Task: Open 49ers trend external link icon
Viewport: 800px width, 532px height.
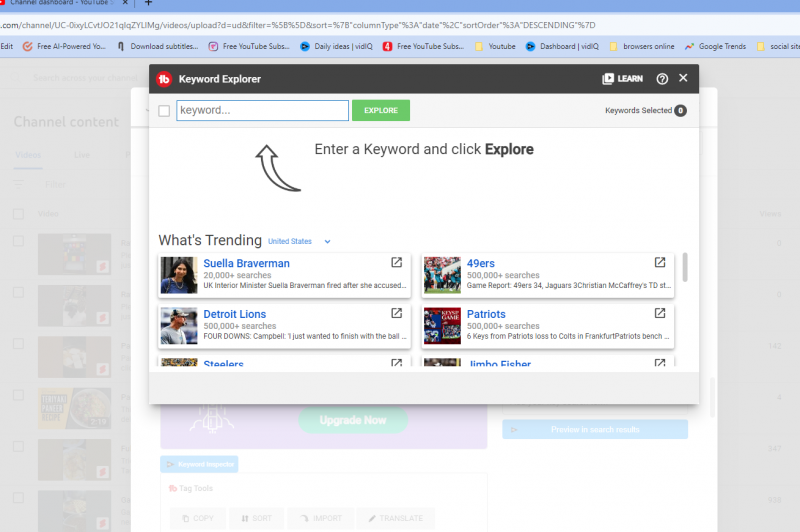Action: (660, 263)
